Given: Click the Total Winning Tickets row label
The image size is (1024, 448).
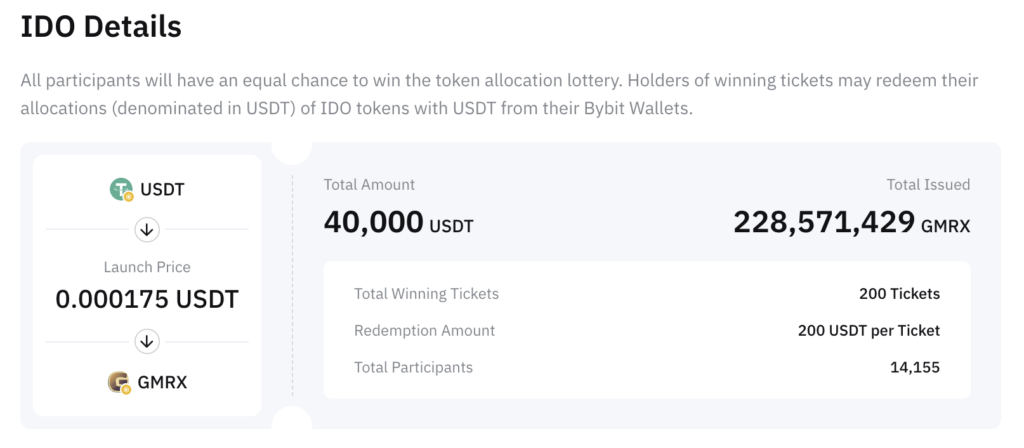Looking at the screenshot, I should (x=426, y=294).
